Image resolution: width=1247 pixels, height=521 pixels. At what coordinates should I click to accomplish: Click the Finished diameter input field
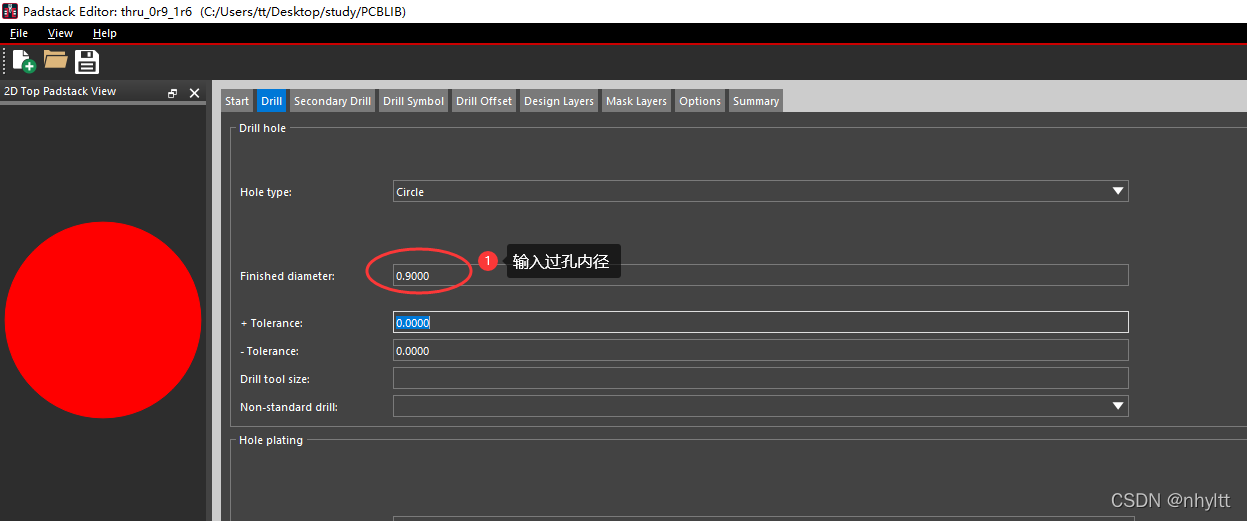[760, 275]
